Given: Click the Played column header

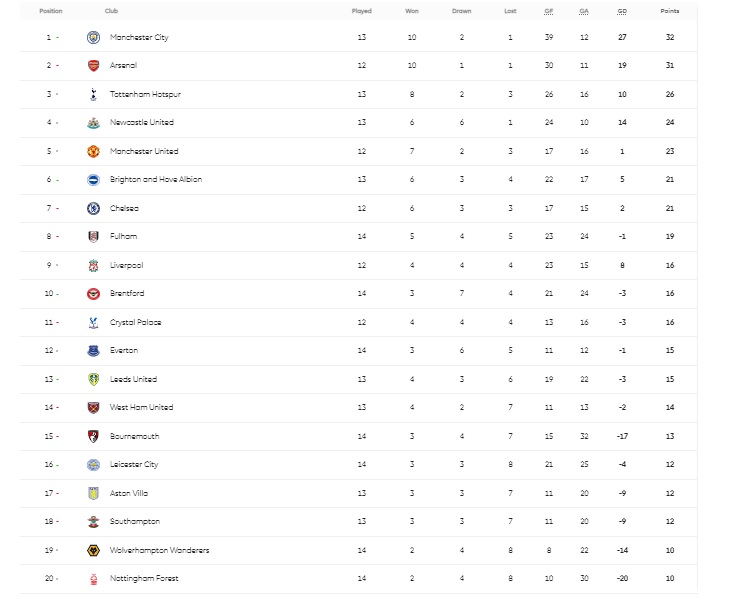Looking at the screenshot, I should (x=361, y=11).
